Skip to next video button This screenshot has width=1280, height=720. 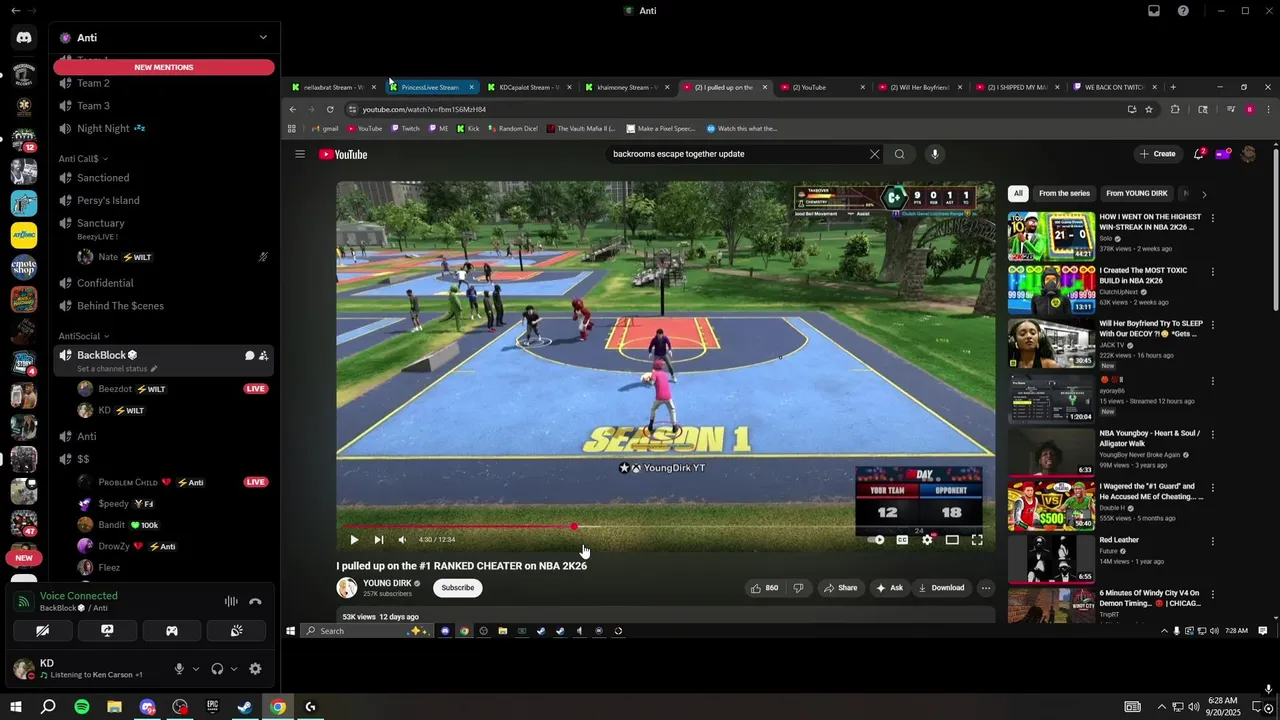tap(379, 539)
